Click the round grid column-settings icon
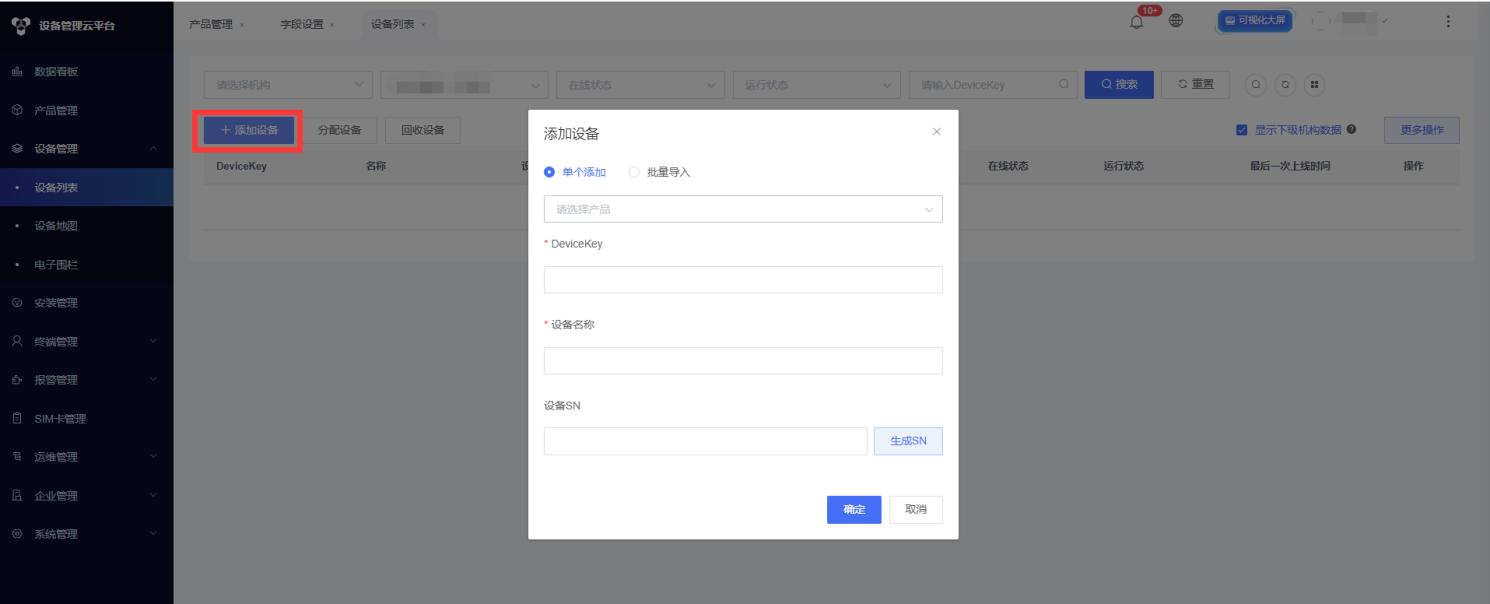1490x604 pixels. [1313, 84]
